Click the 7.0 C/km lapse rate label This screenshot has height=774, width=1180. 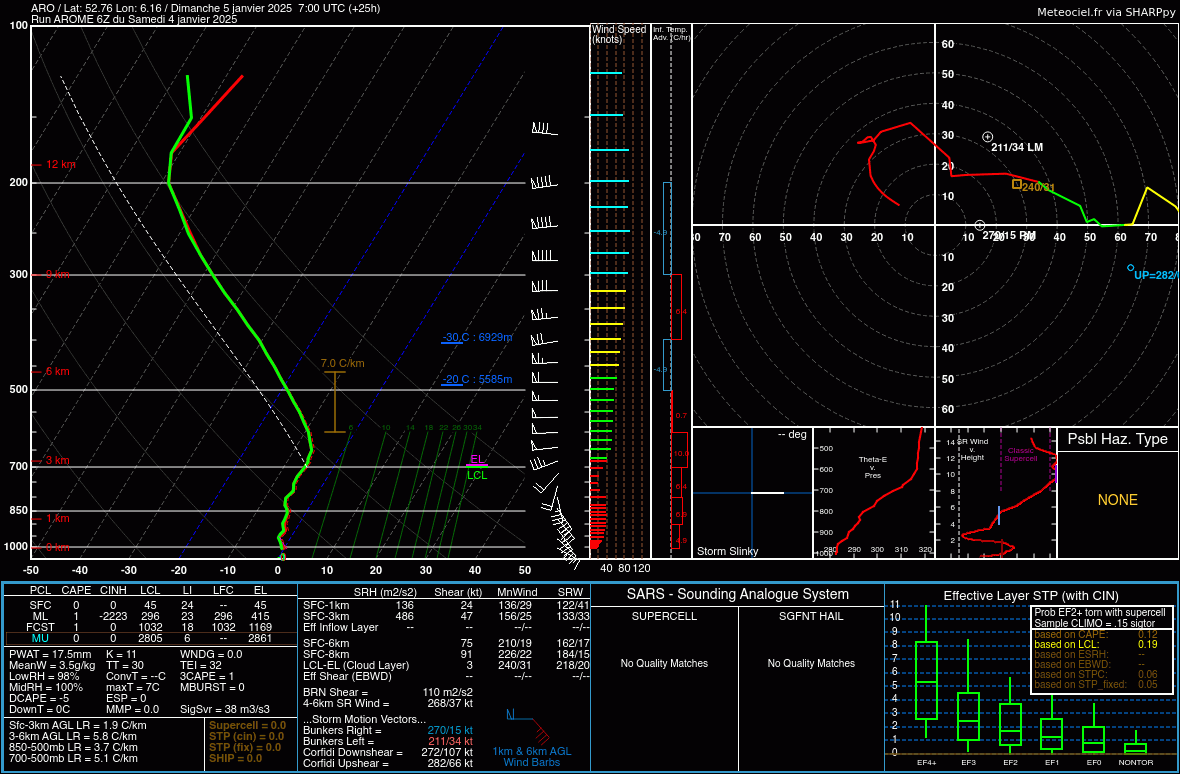pyautogui.click(x=342, y=363)
